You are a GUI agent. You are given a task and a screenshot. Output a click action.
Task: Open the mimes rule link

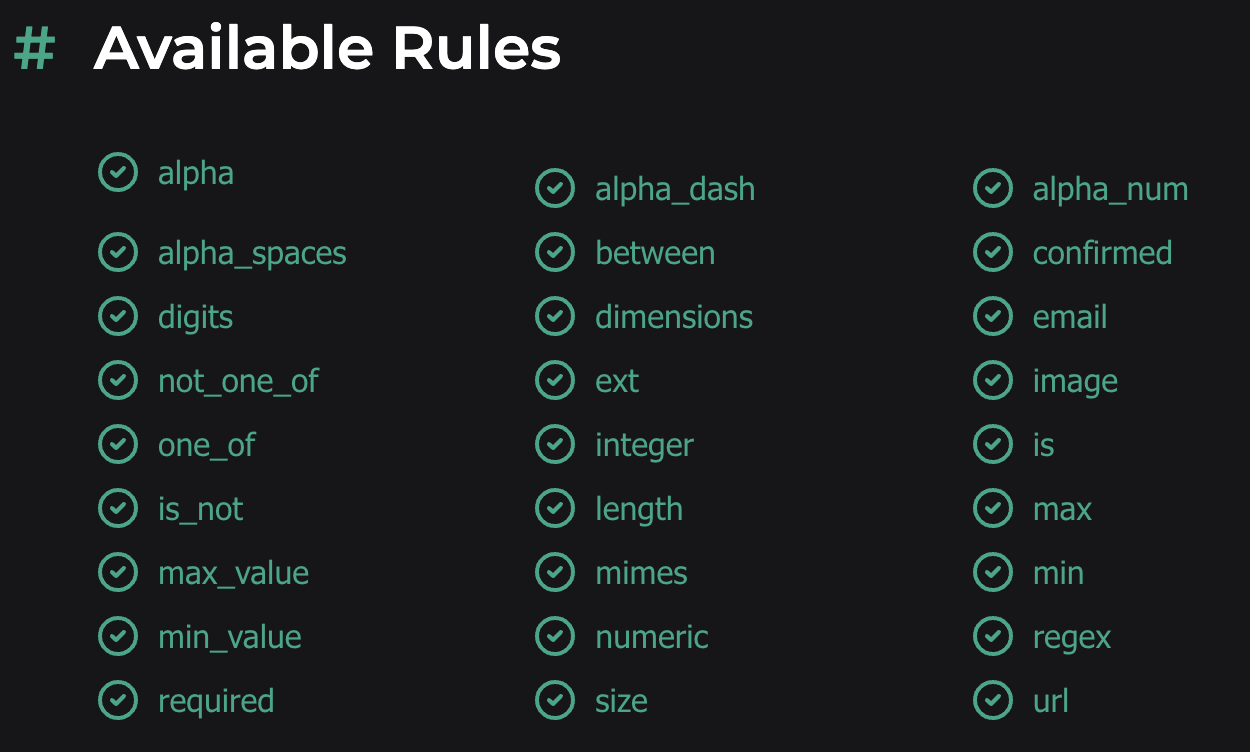[641, 573]
